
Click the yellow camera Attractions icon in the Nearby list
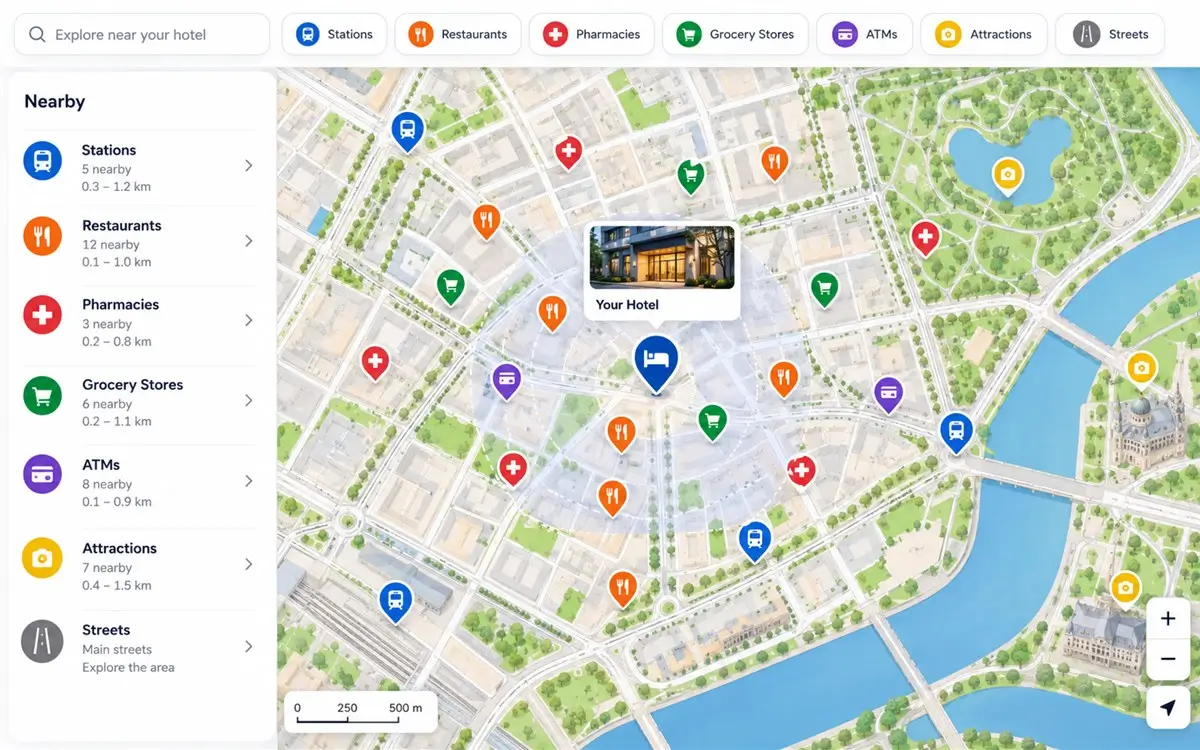click(x=42, y=558)
